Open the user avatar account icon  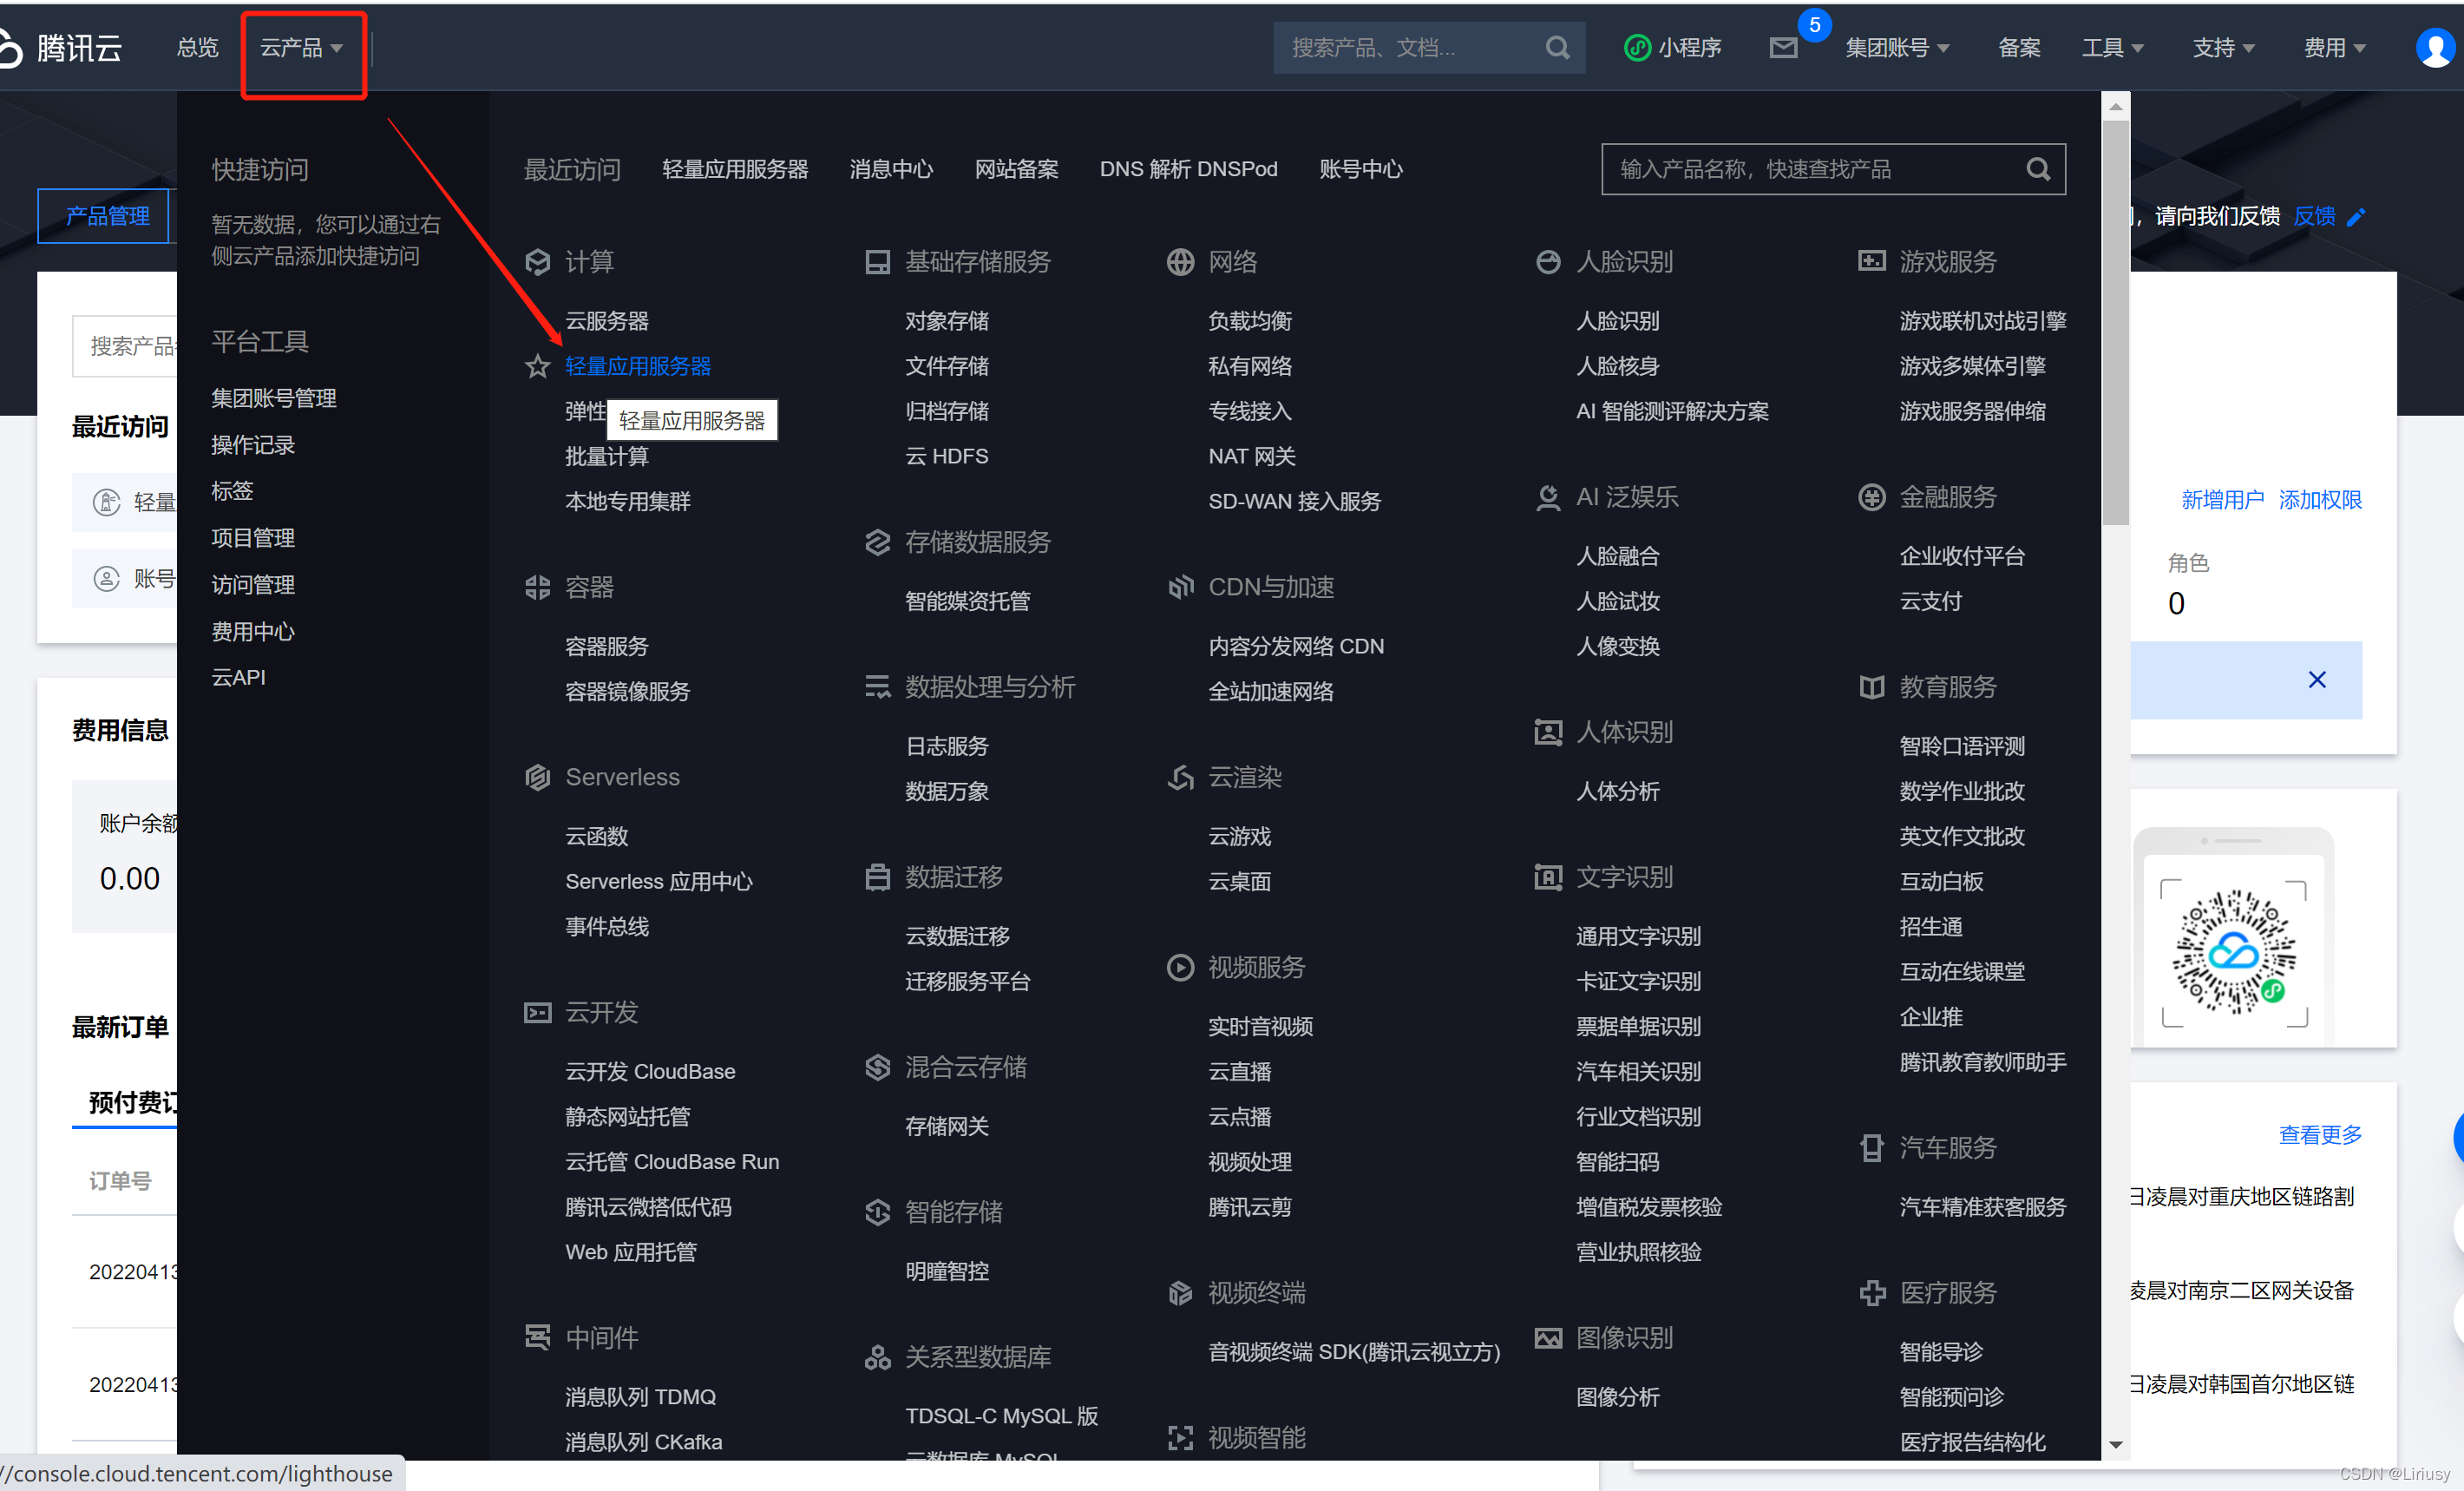[2435, 47]
